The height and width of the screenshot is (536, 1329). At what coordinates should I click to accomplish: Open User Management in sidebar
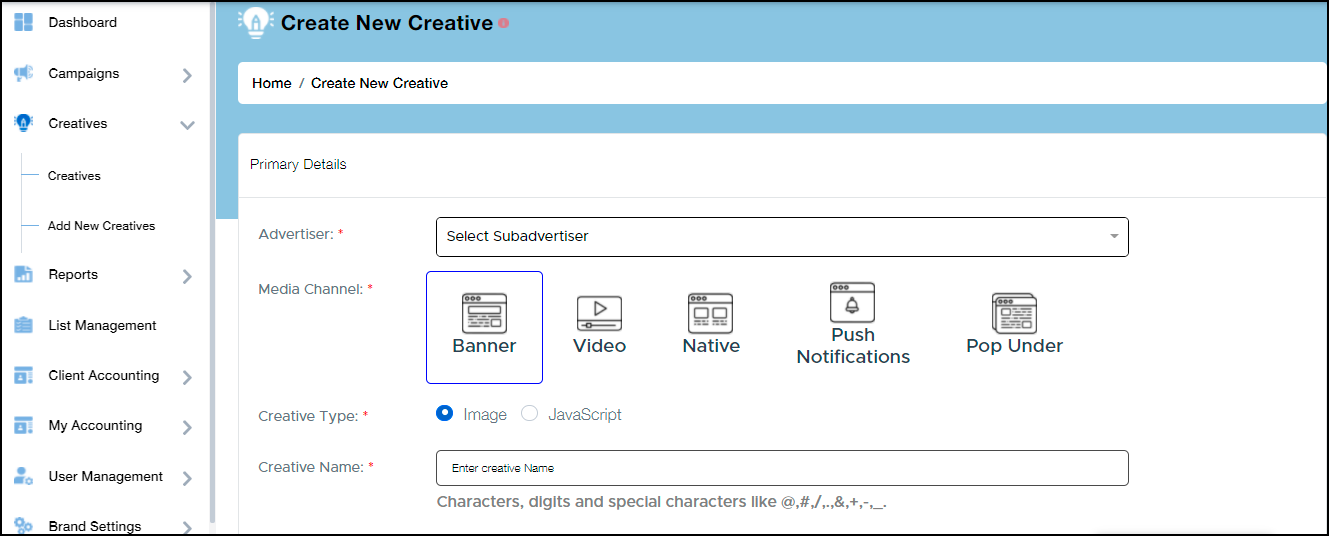click(105, 477)
